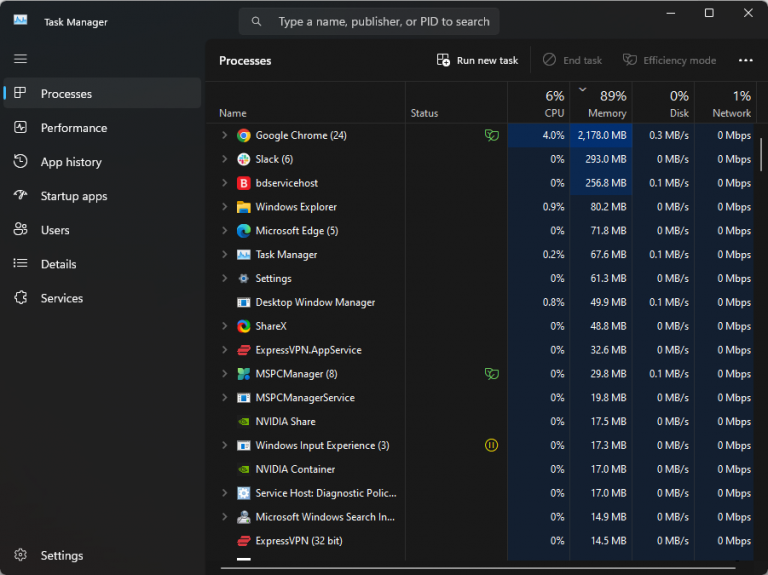This screenshot has height=575, width=768.
Task: Click the ExpressVPN.AppService icon
Action: click(243, 350)
